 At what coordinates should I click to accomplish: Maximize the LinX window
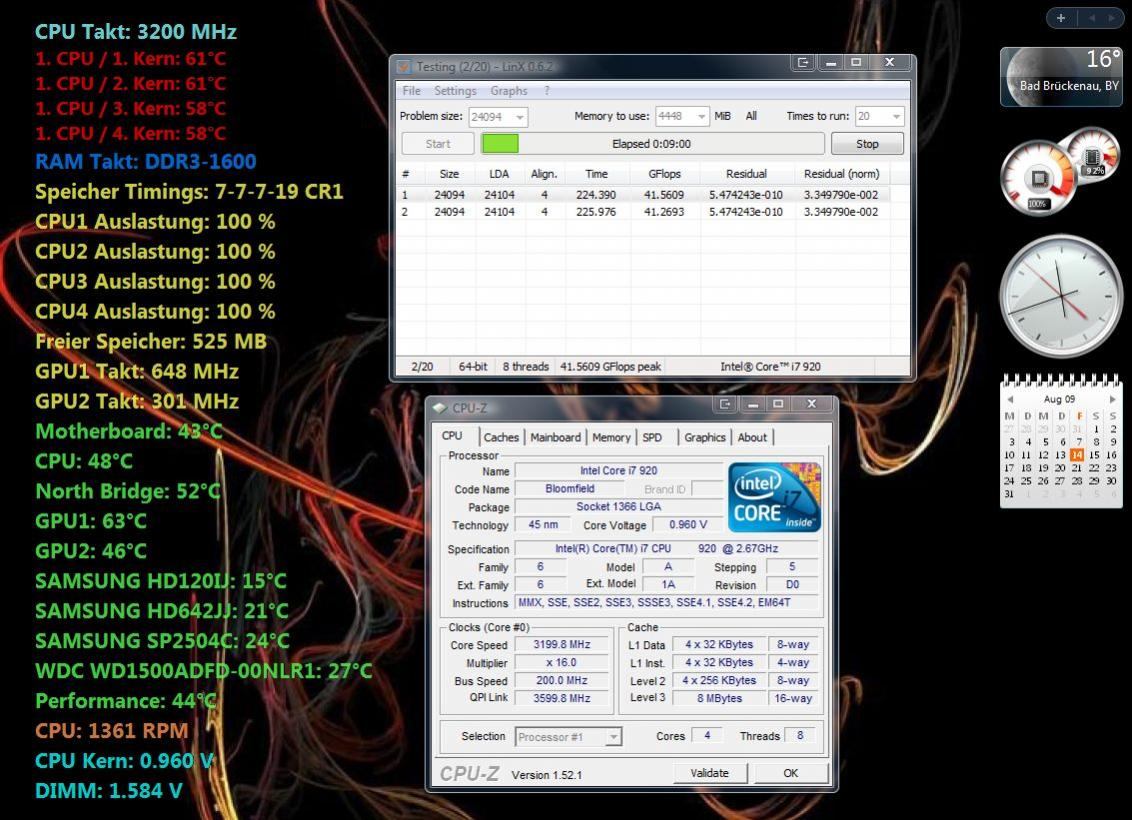click(x=856, y=63)
